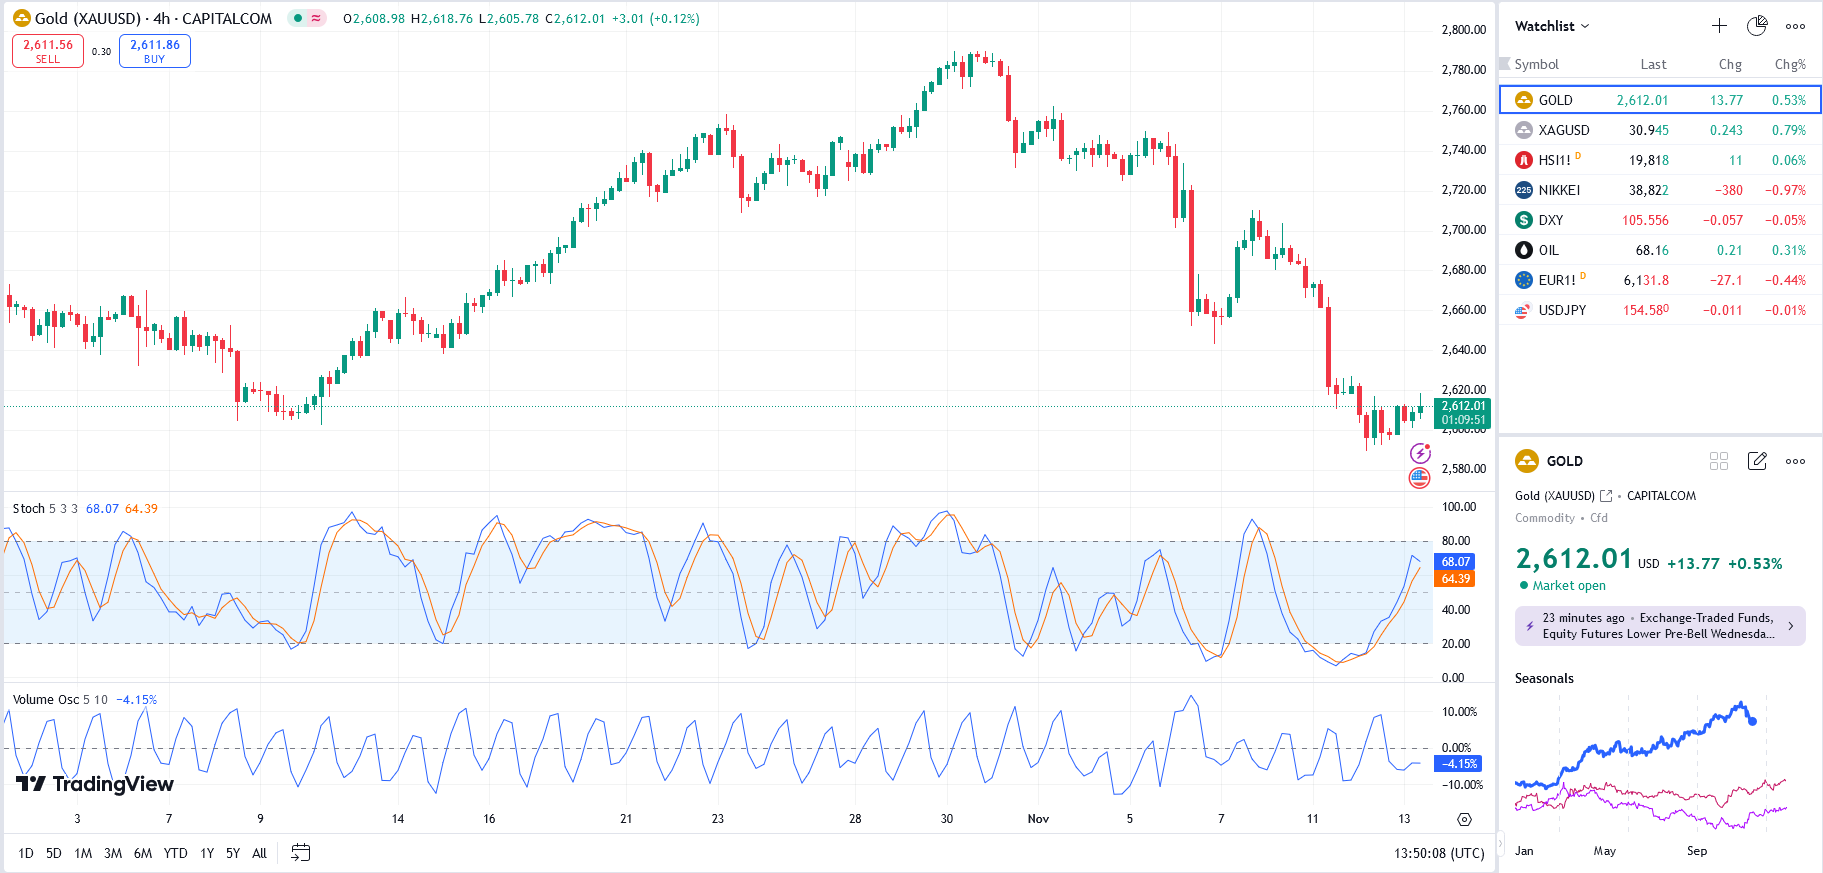Expand the news headline about Exchange-Traded Funds

(x=1660, y=626)
